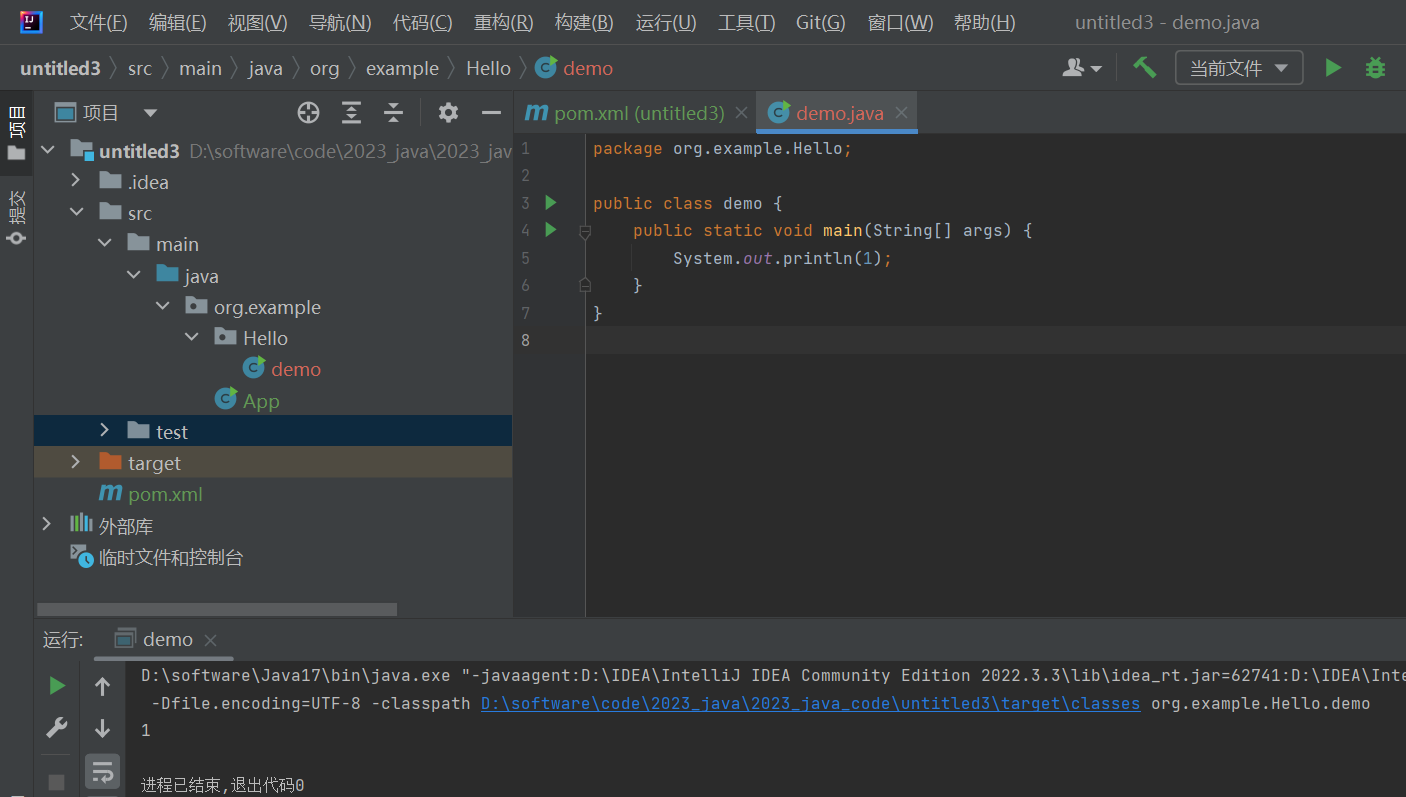Open the 运行(U) menu

coord(666,22)
